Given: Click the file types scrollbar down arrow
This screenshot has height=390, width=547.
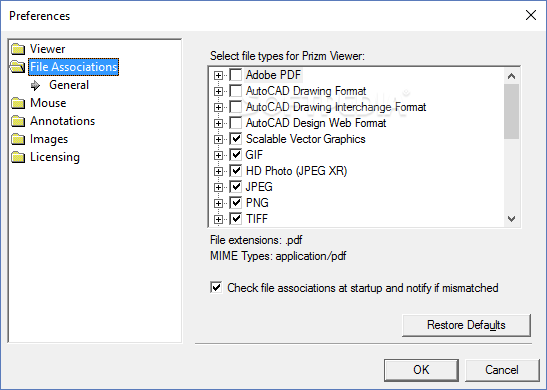Looking at the screenshot, I should pyautogui.click(x=511, y=219).
